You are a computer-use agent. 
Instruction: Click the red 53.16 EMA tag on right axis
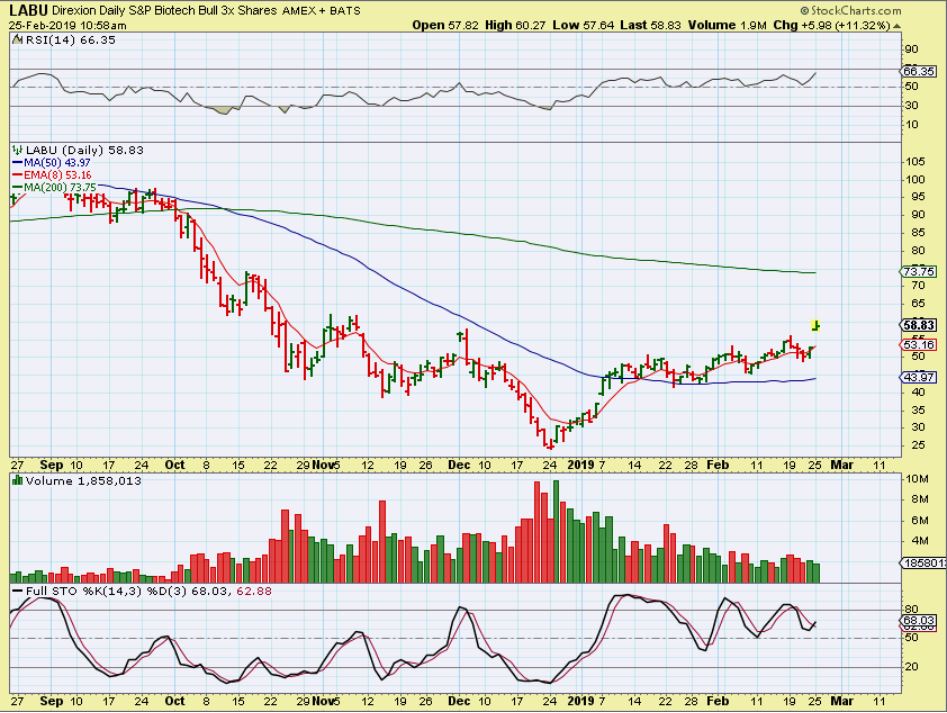tap(918, 345)
